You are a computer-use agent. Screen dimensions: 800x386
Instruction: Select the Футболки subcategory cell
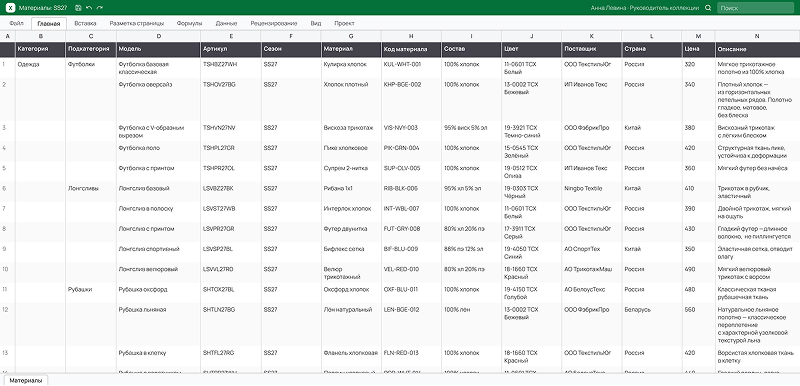[x=91, y=68]
